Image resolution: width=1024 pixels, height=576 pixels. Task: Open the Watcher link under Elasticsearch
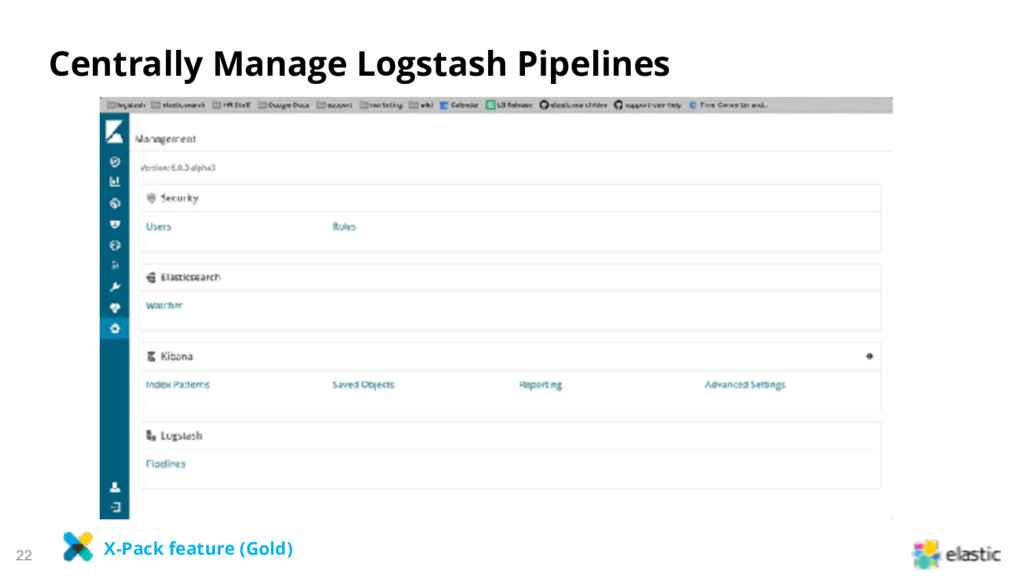coord(164,306)
